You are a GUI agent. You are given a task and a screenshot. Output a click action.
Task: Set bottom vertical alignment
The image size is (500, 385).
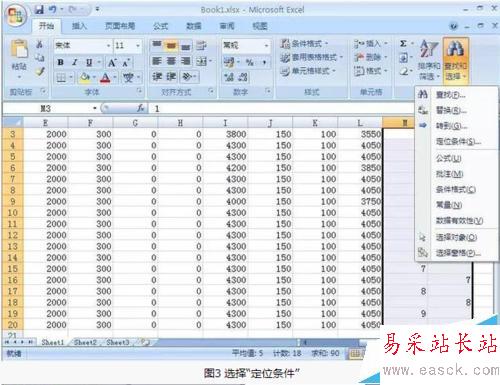click(x=186, y=45)
